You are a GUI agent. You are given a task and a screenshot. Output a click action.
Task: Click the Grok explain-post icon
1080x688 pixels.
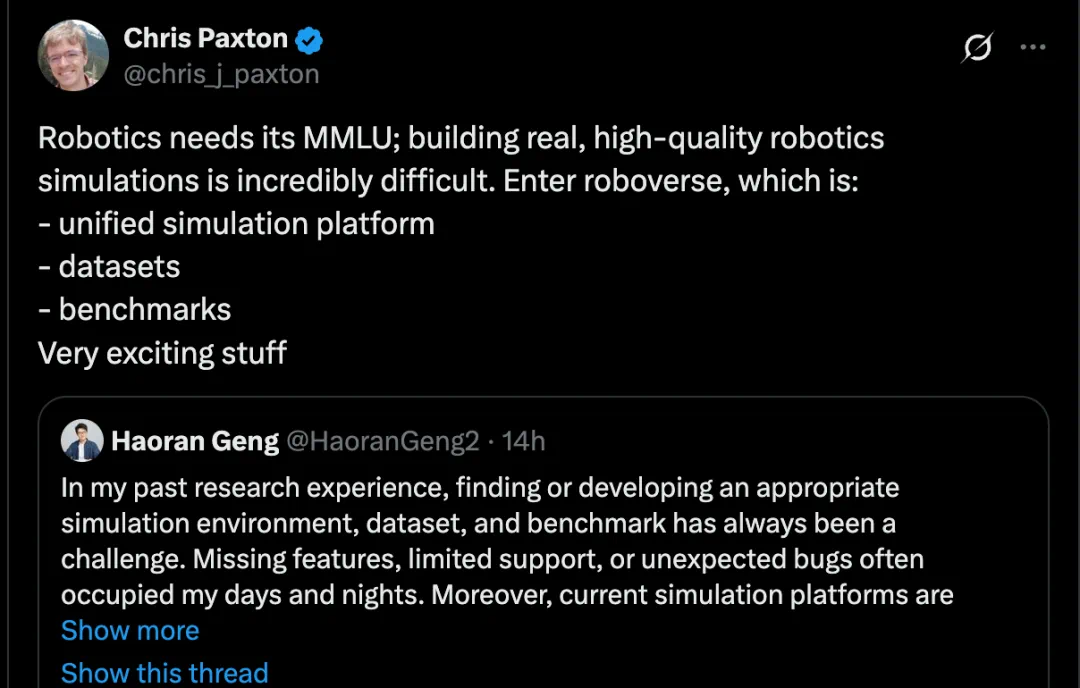977,47
